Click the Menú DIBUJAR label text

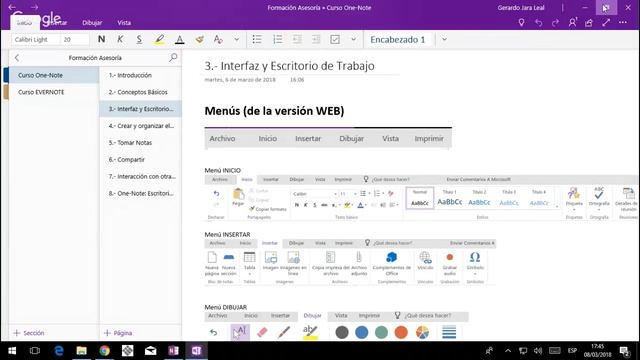click(226, 307)
